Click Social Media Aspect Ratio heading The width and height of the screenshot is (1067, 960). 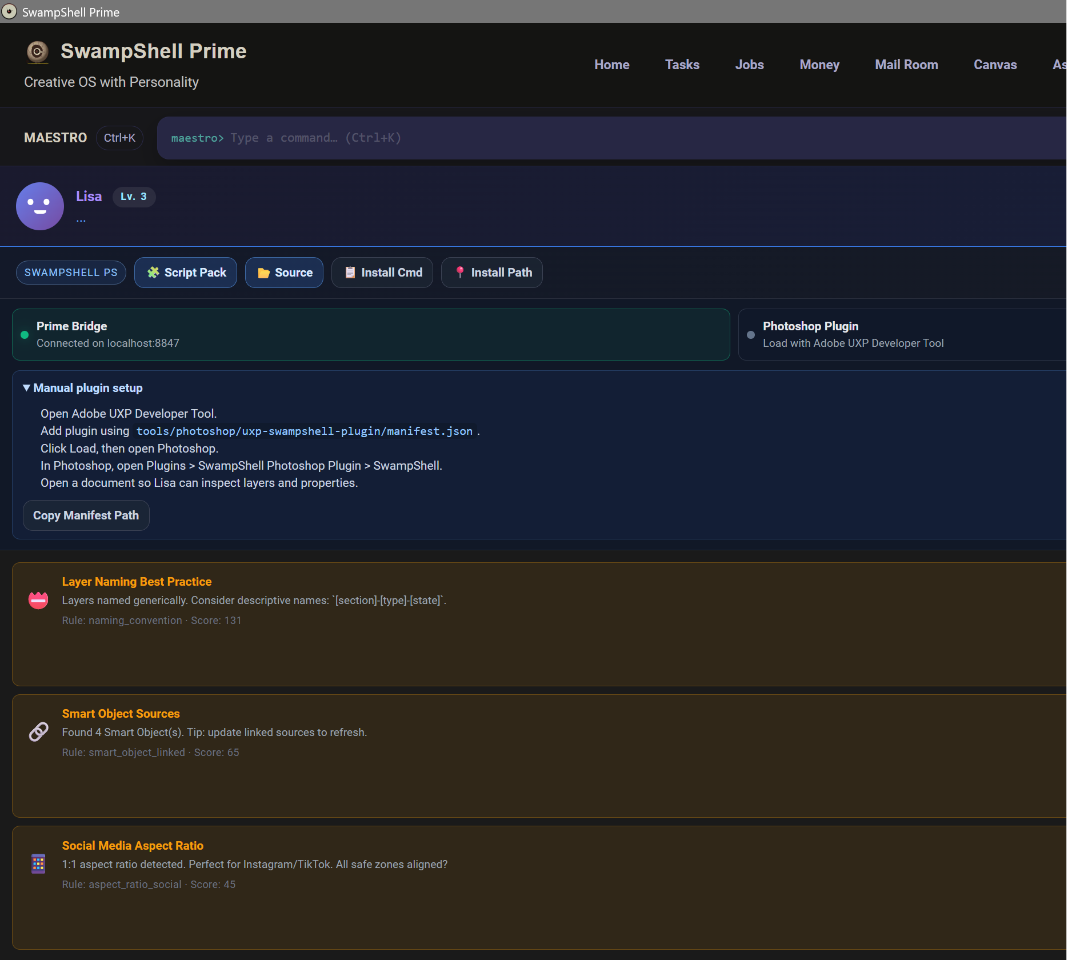133,846
